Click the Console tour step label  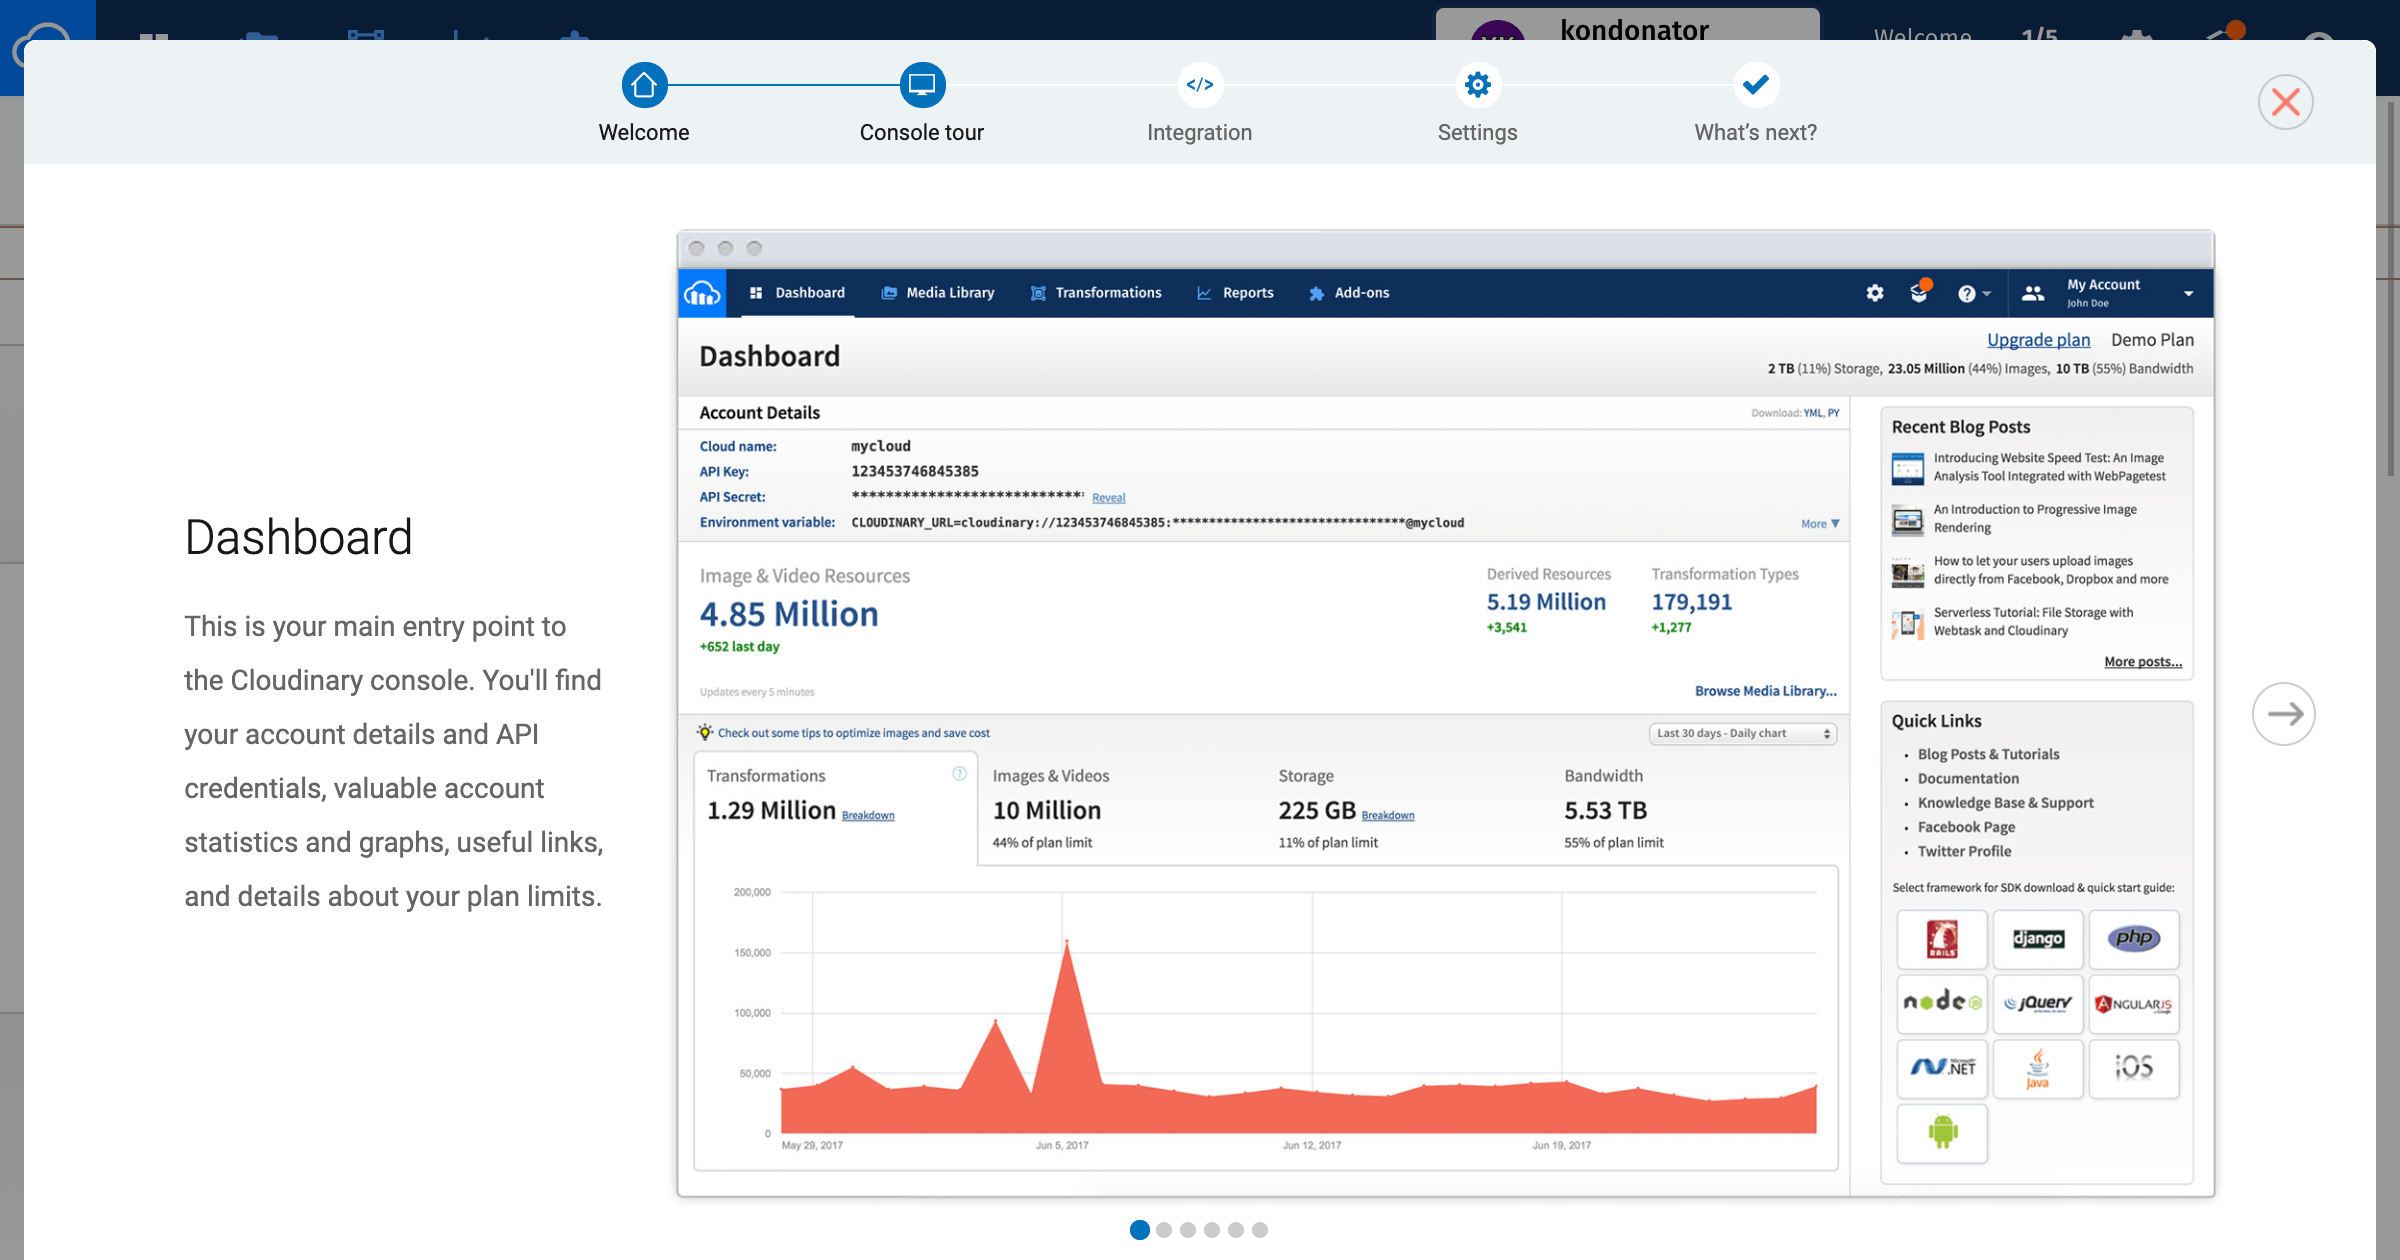point(922,133)
